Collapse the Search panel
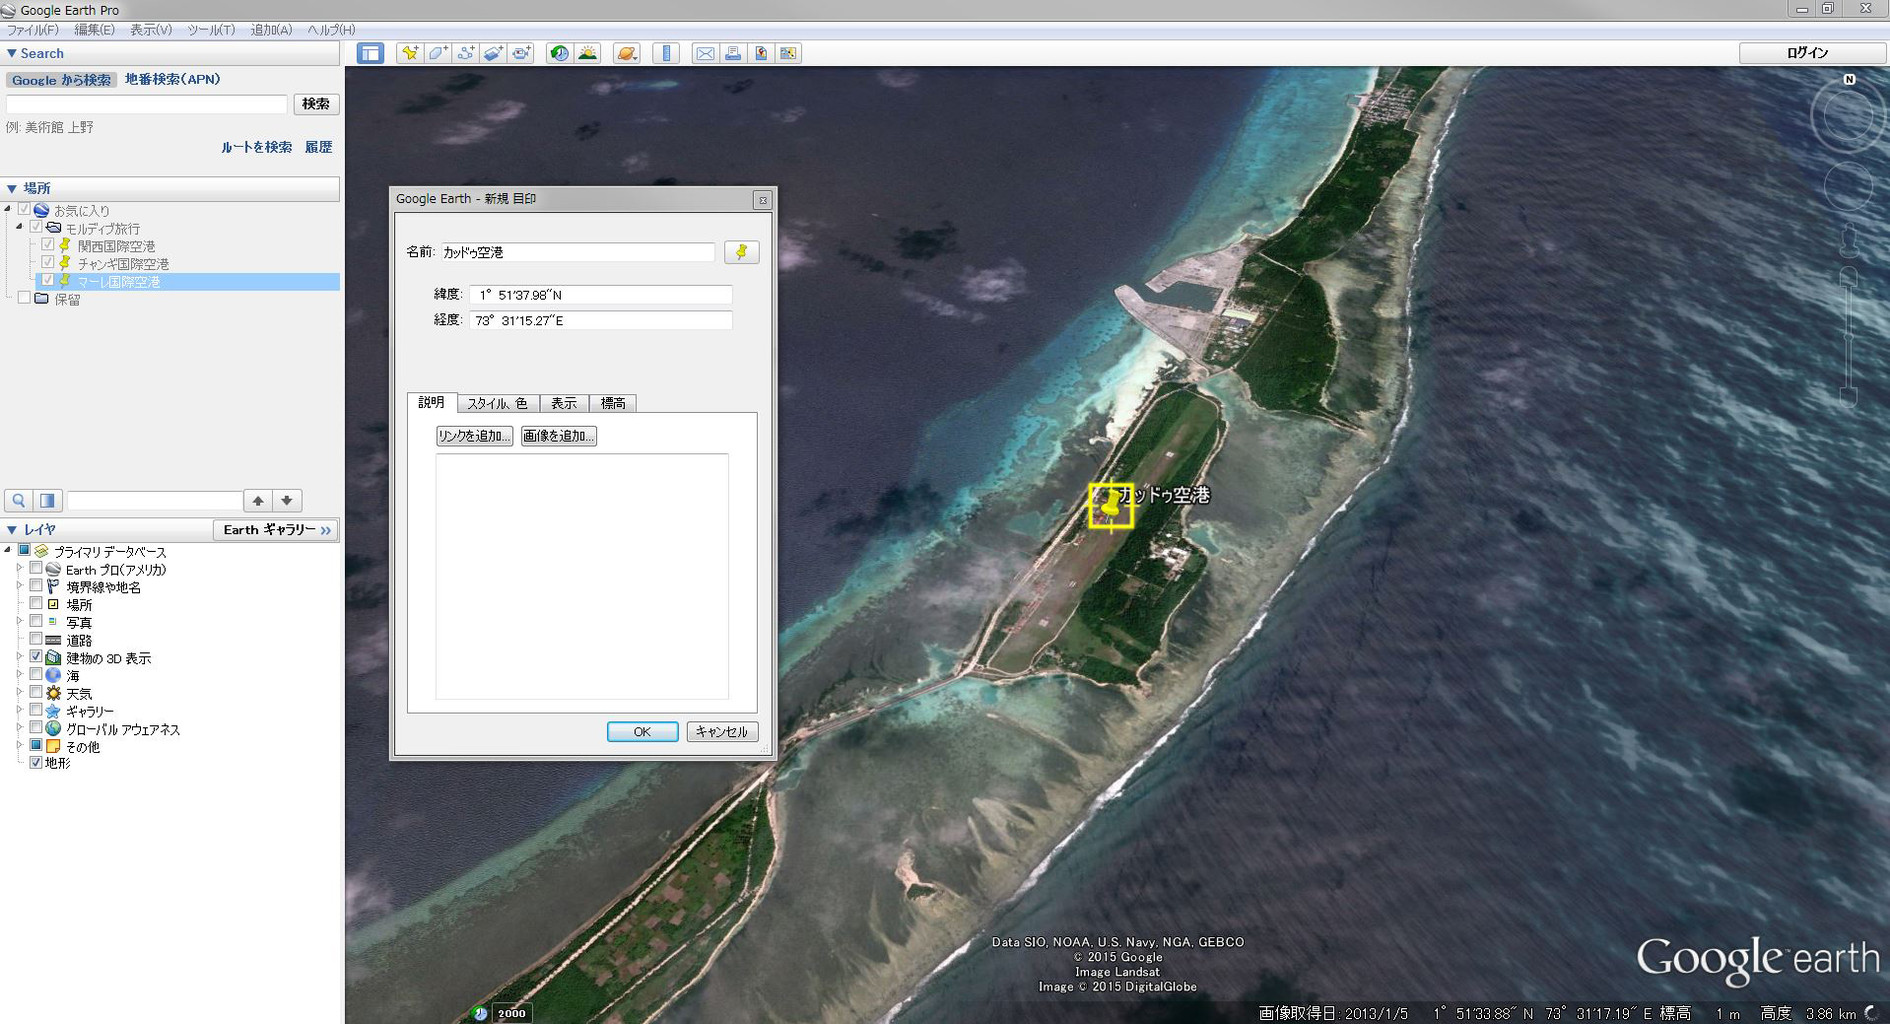Screen dimensions: 1890x1024 coord(12,54)
